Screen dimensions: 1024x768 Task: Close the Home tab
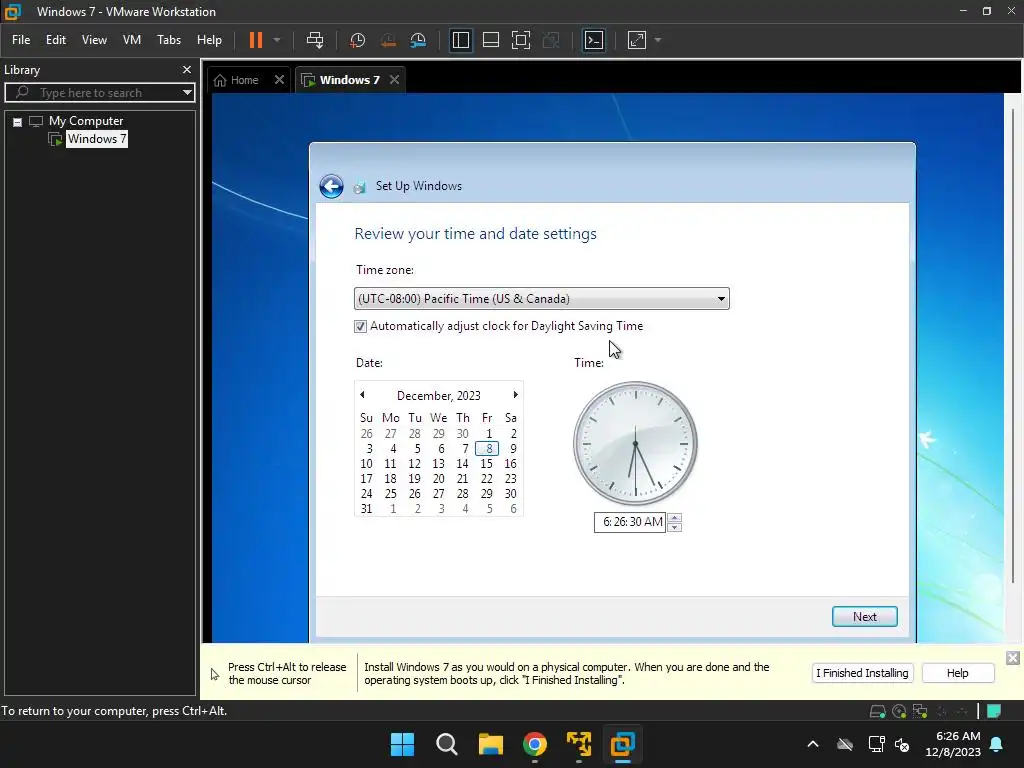[x=279, y=80]
